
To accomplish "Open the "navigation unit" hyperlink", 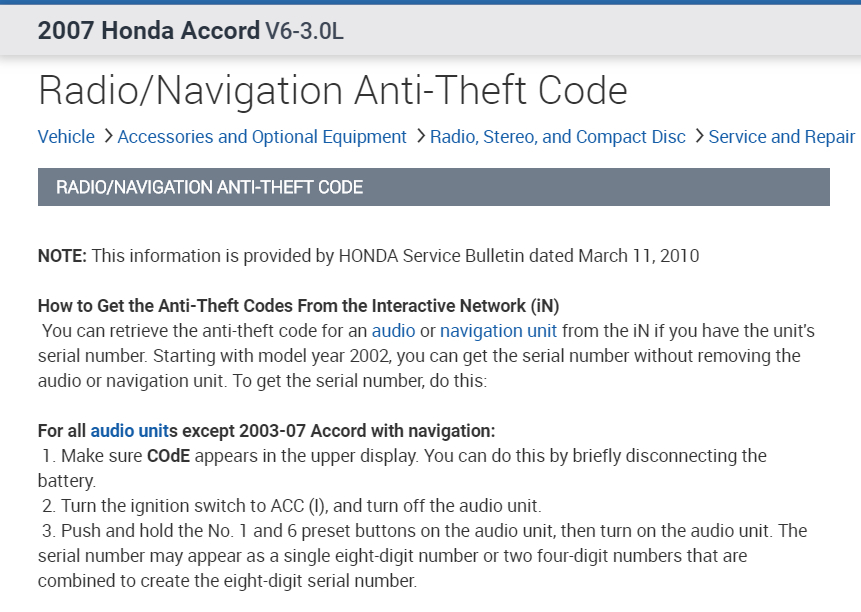I will click(x=498, y=330).
